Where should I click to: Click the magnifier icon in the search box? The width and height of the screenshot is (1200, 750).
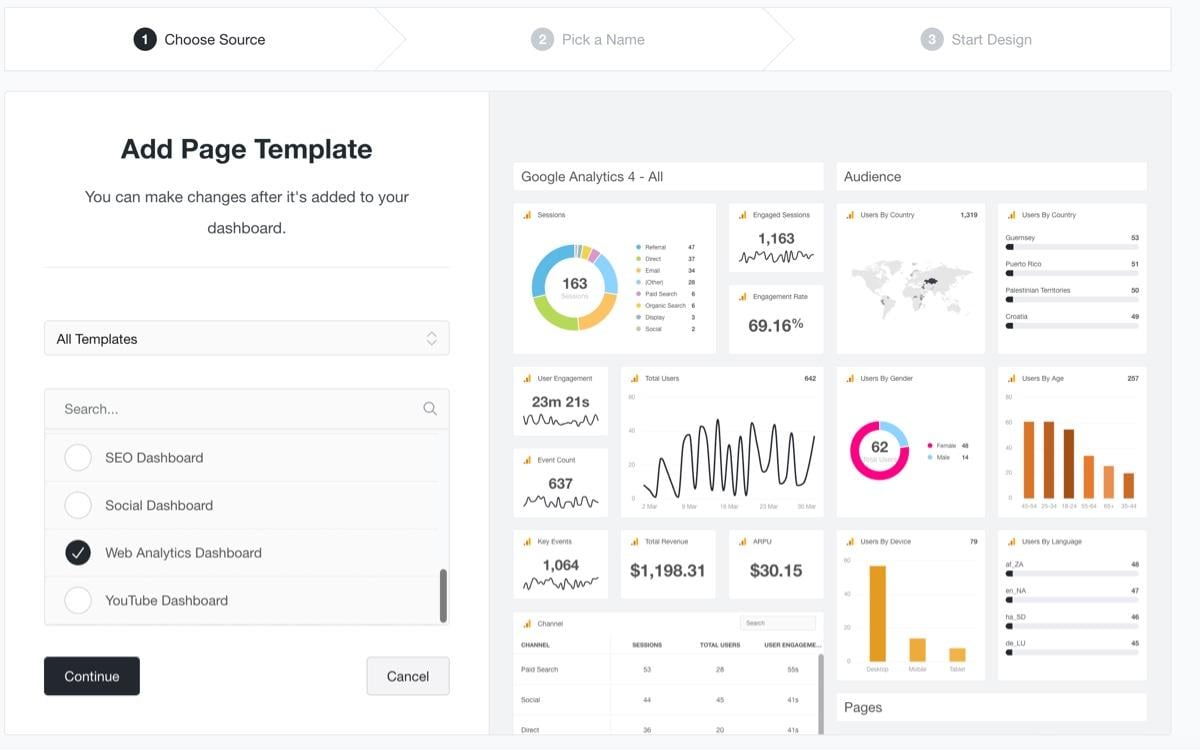[x=430, y=409]
